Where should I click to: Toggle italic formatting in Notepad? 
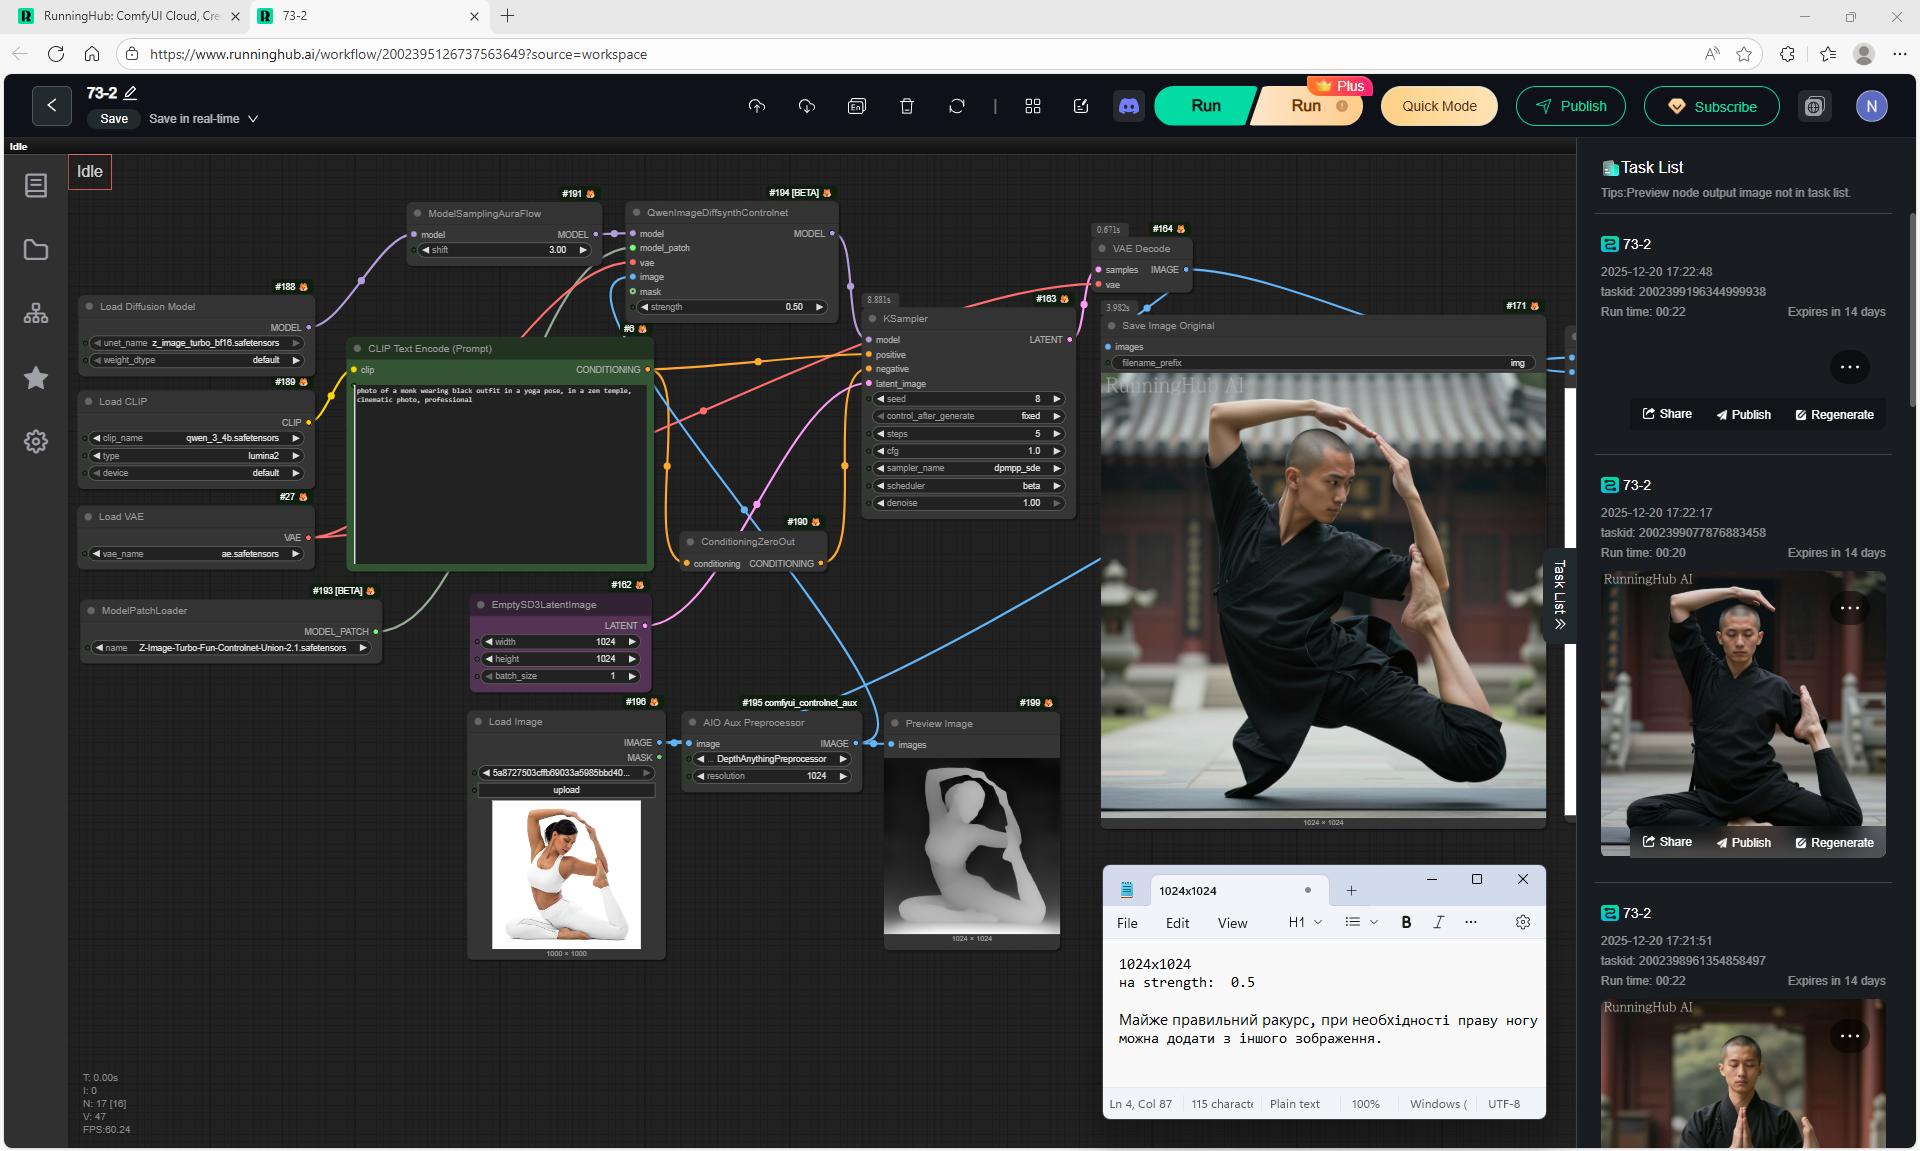click(x=1438, y=922)
